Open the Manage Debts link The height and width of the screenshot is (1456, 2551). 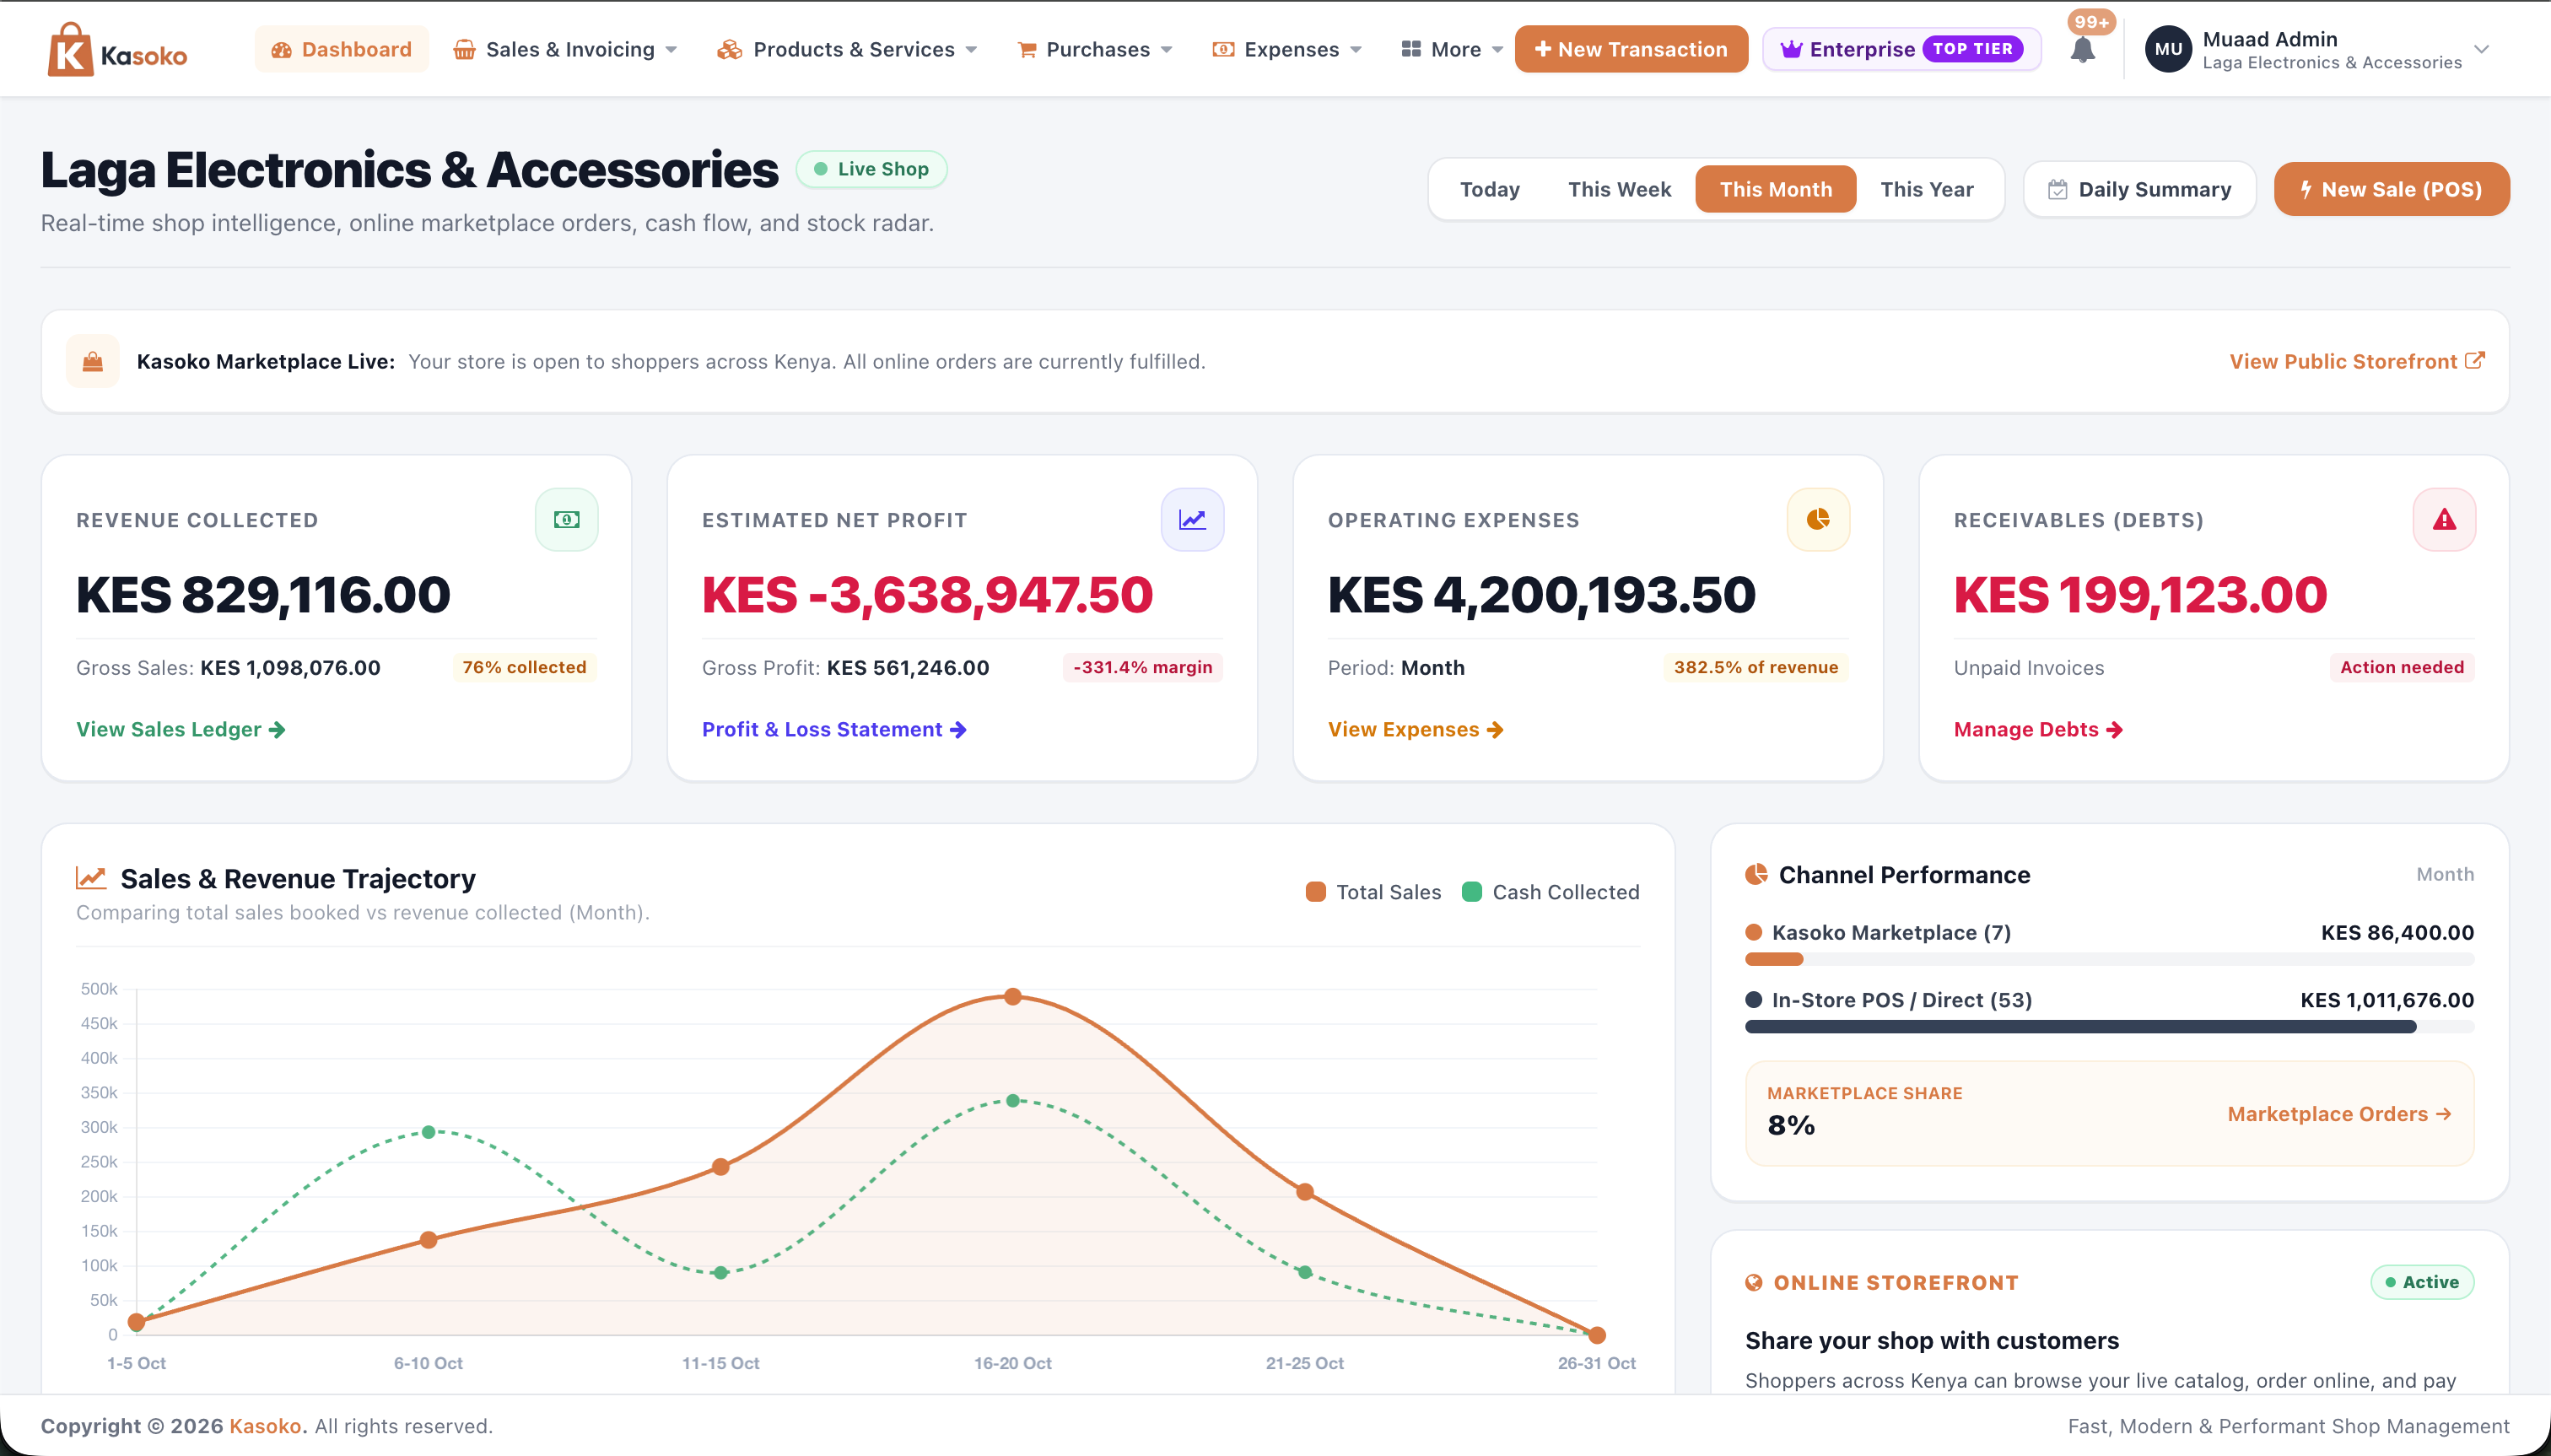[x=2038, y=729]
